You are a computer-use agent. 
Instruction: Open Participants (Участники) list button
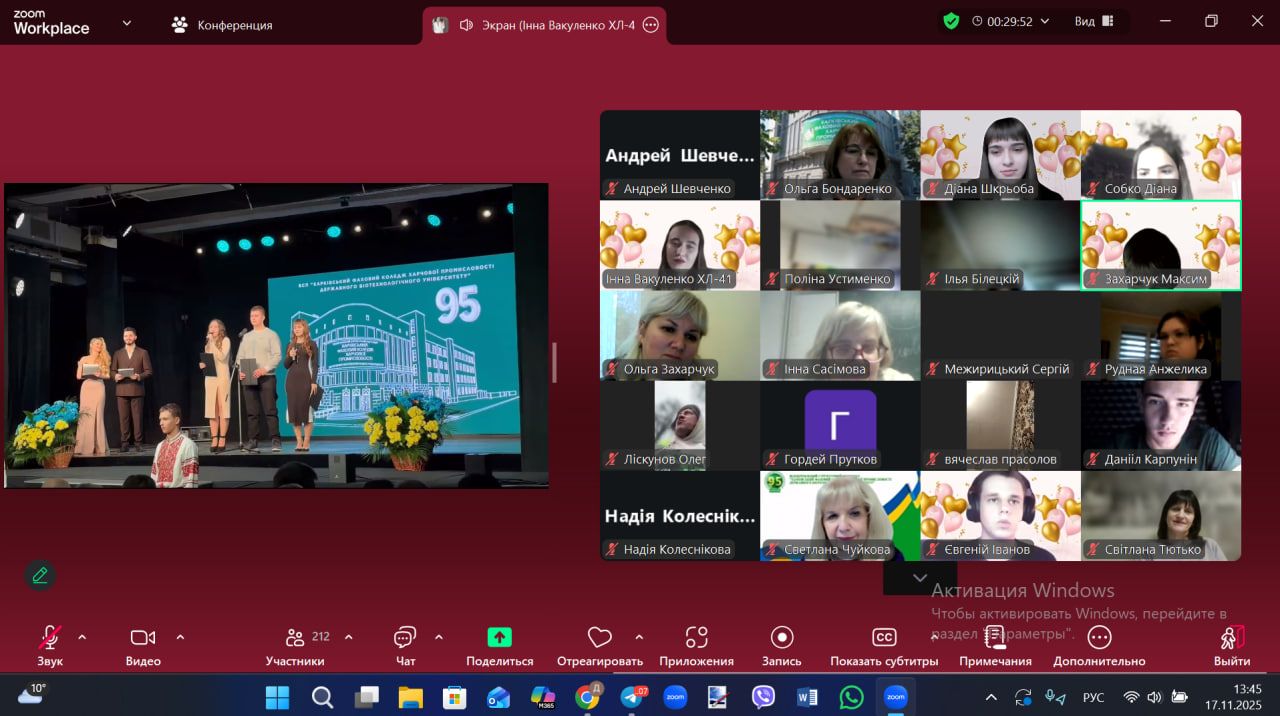(296, 638)
